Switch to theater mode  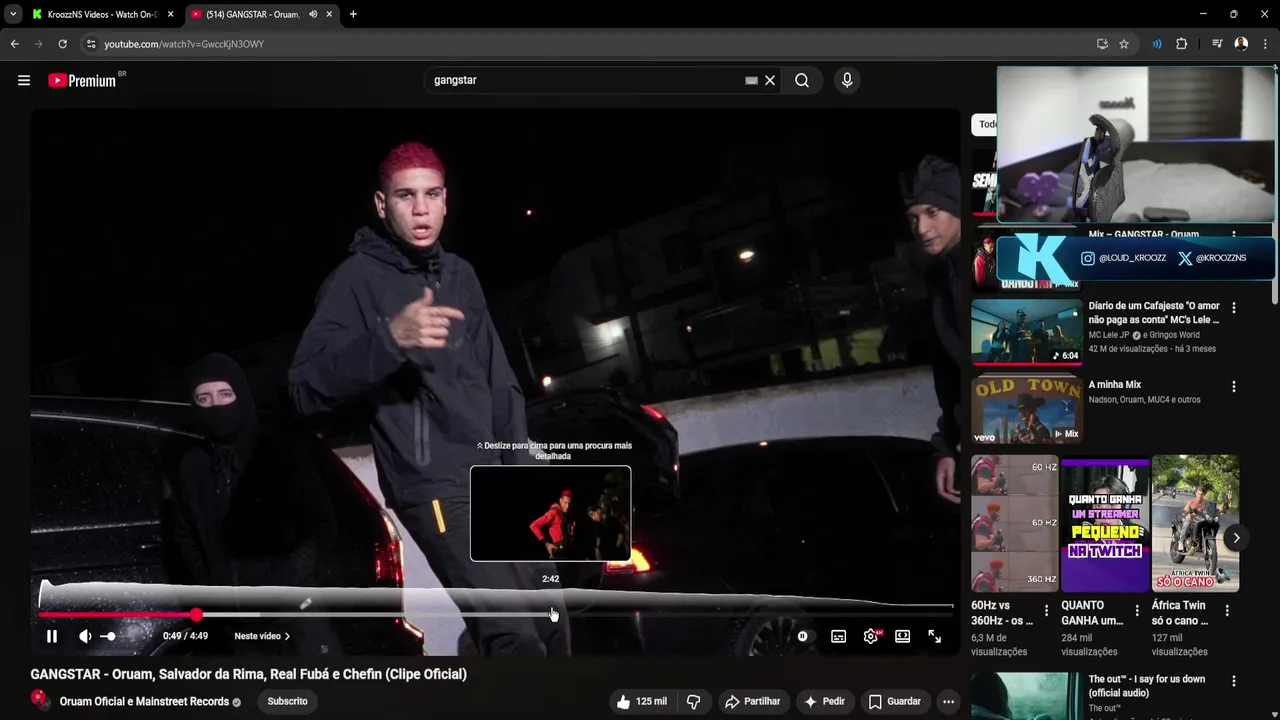[903, 636]
